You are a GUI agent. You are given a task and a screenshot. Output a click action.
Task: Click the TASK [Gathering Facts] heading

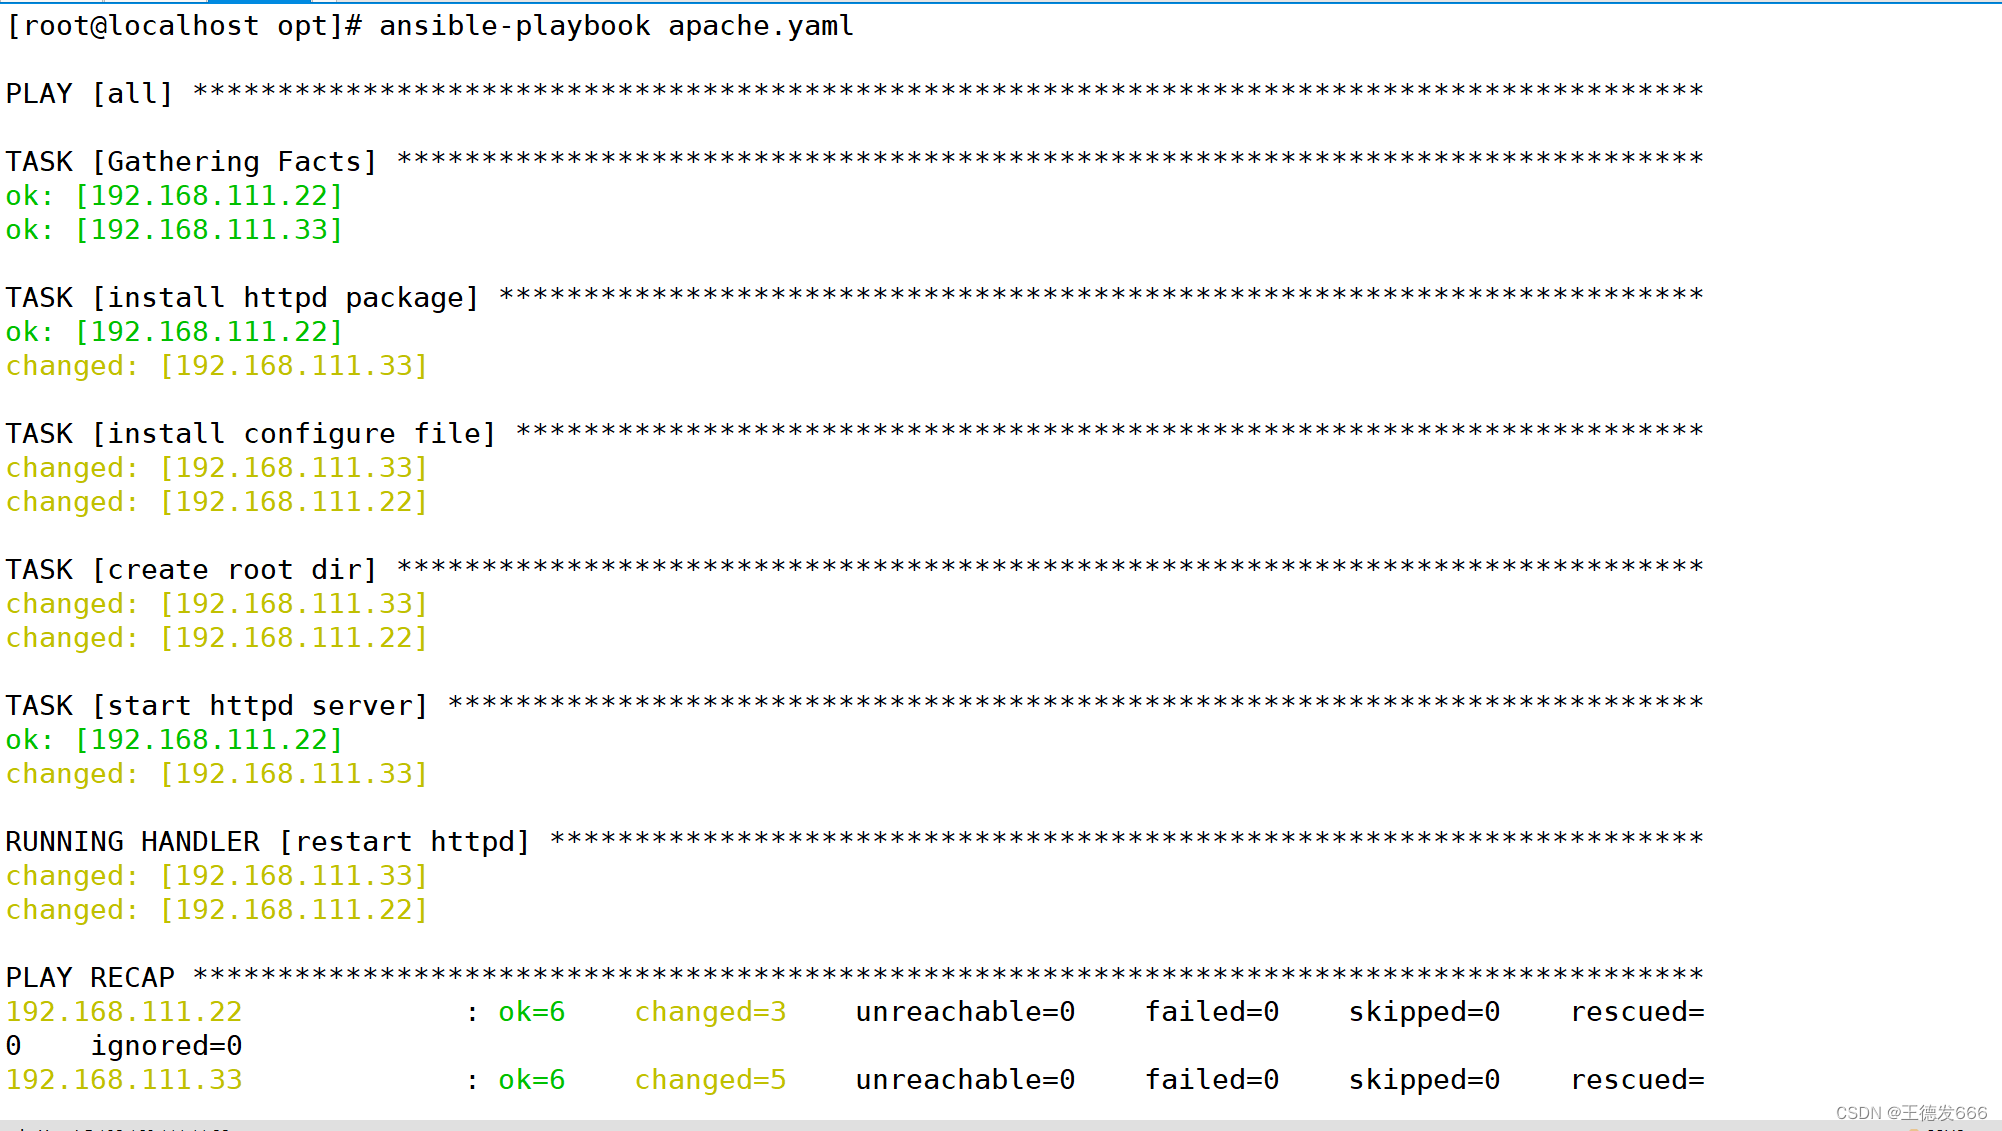[191, 162]
